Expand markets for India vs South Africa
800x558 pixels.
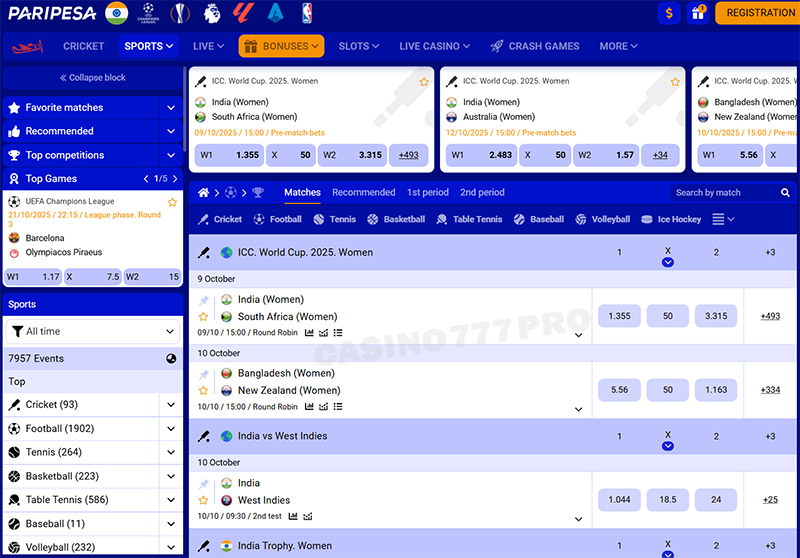click(579, 335)
